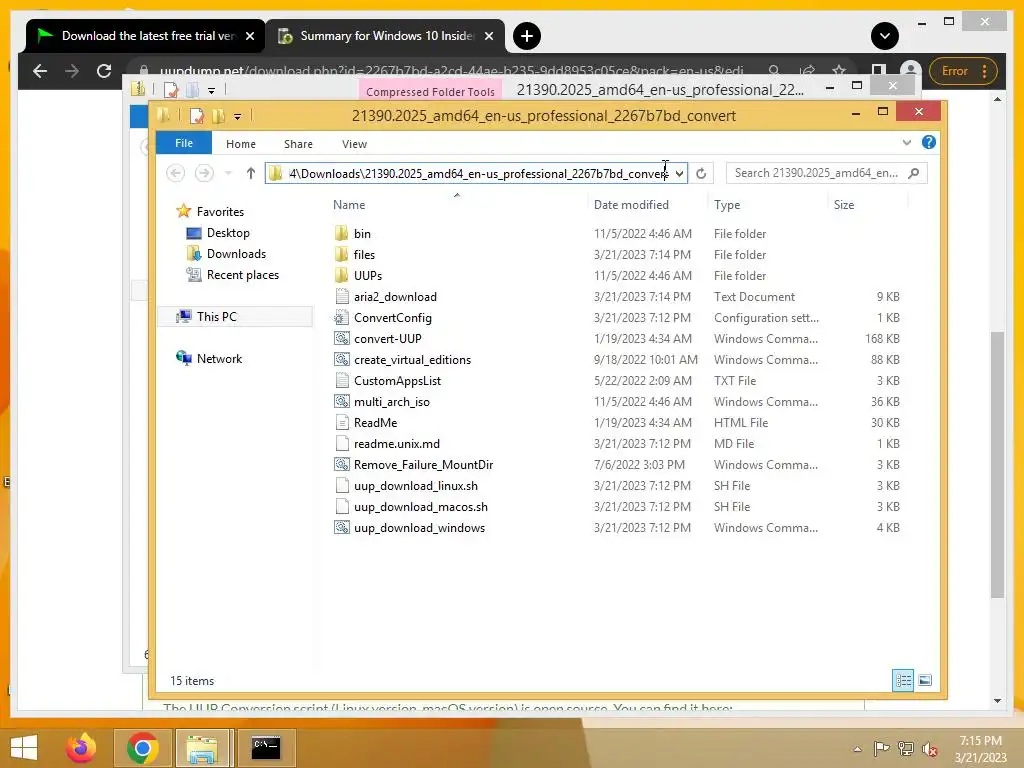Select the UUPs folder icon
1024x768 pixels.
[x=342, y=275]
